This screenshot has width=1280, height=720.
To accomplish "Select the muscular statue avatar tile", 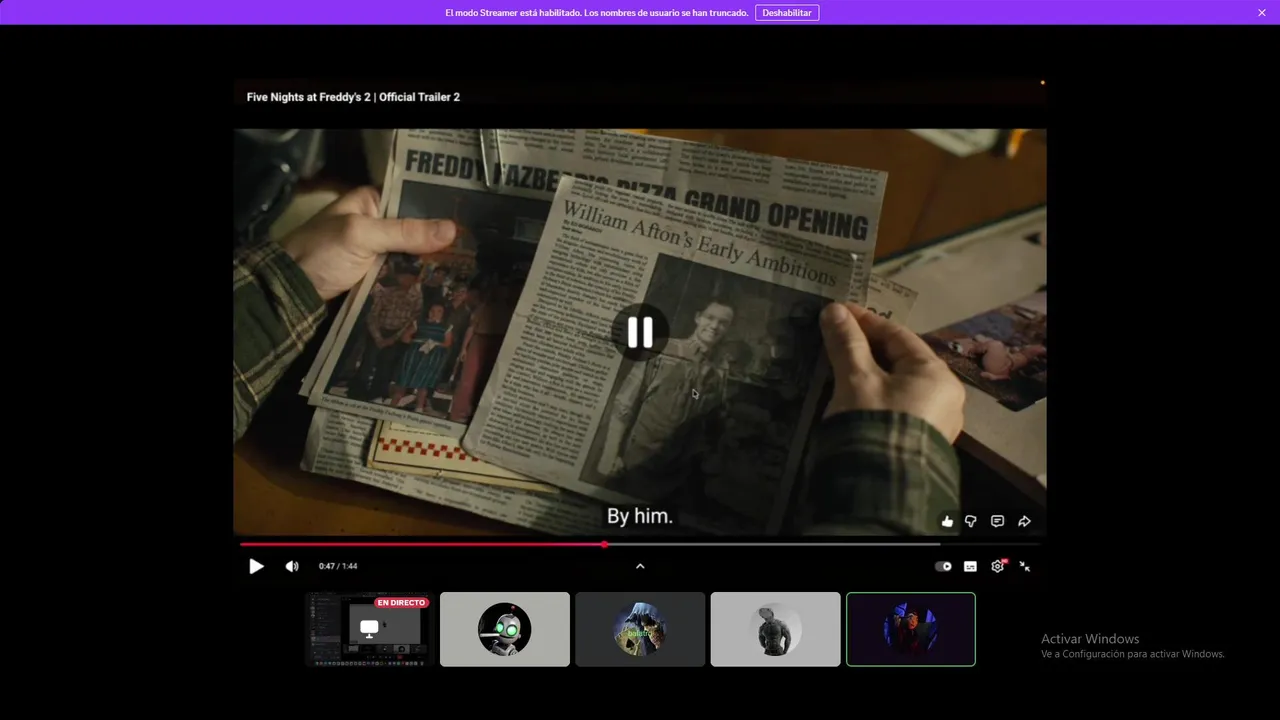I will click(x=775, y=629).
